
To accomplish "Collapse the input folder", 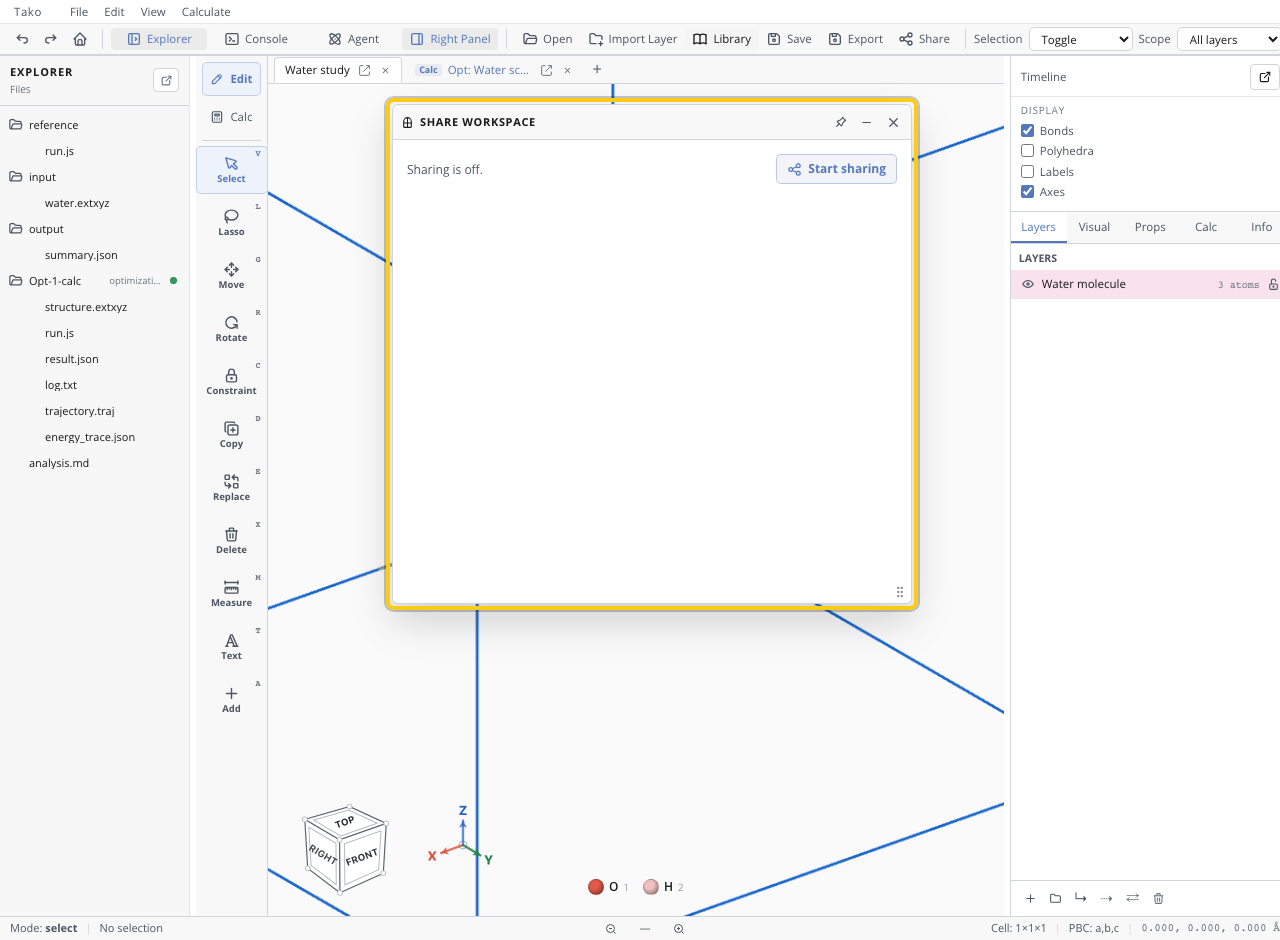I will [16, 177].
